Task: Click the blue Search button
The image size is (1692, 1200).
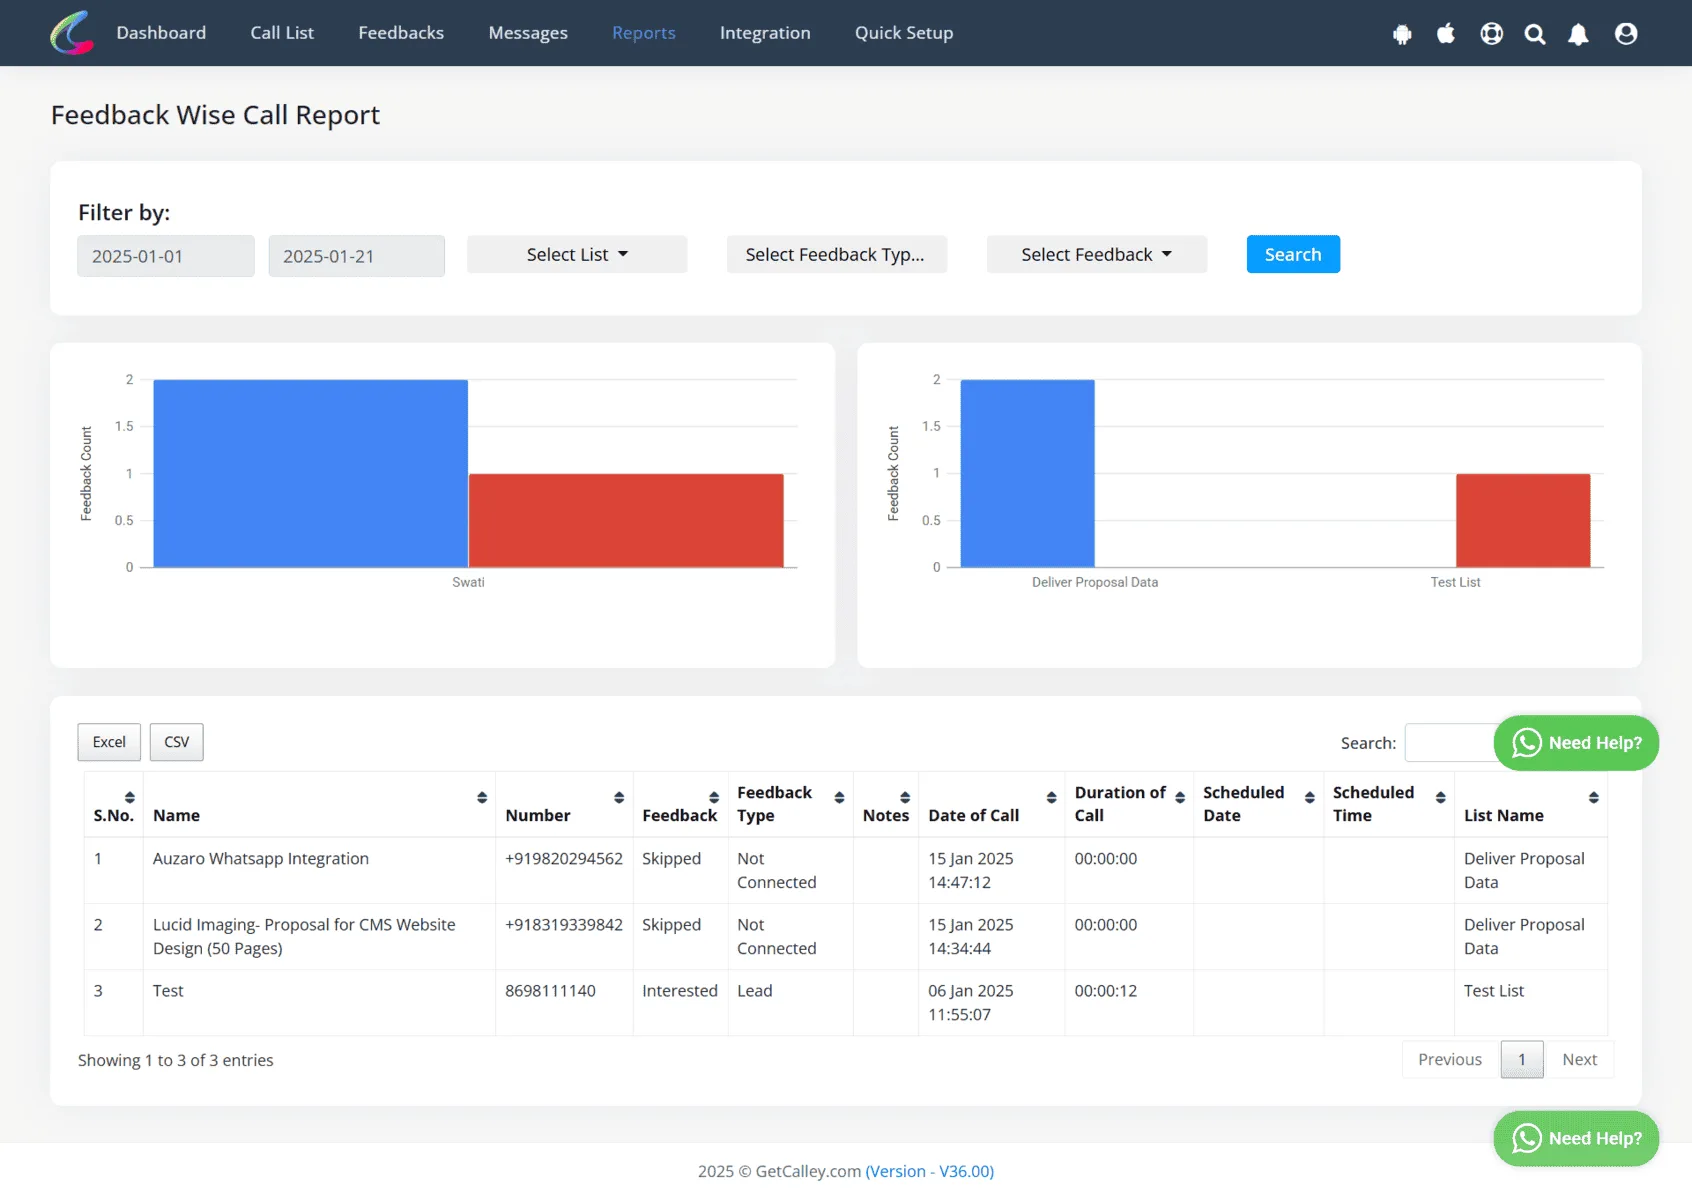Action: pos(1293,254)
